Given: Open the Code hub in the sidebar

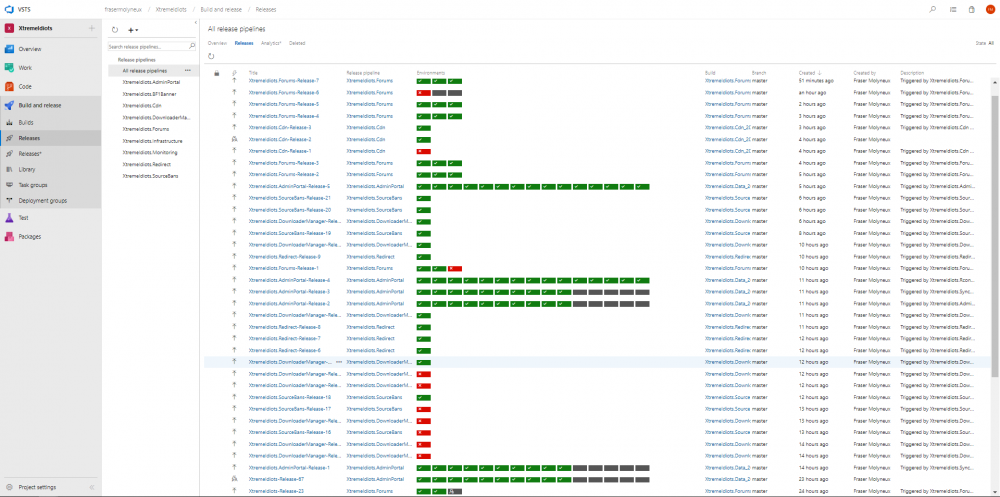Looking at the screenshot, I should [25, 86].
